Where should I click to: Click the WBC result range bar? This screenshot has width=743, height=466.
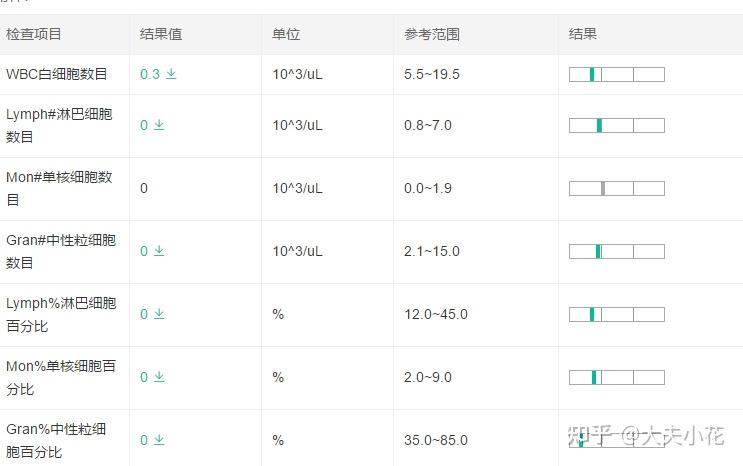(616, 74)
